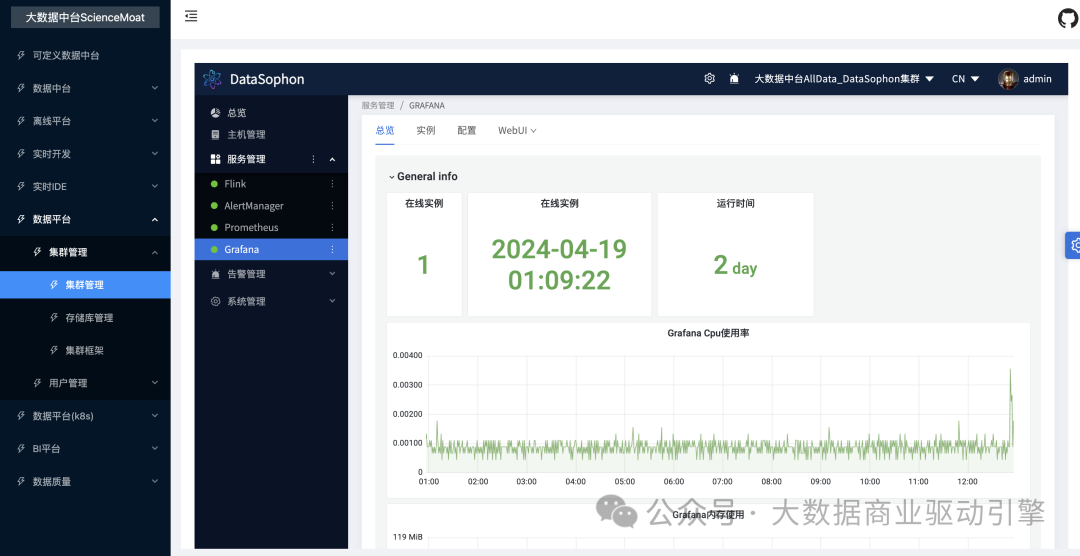Open 存储库管理 in left sidebar
1080x556 pixels.
(89, 318)
